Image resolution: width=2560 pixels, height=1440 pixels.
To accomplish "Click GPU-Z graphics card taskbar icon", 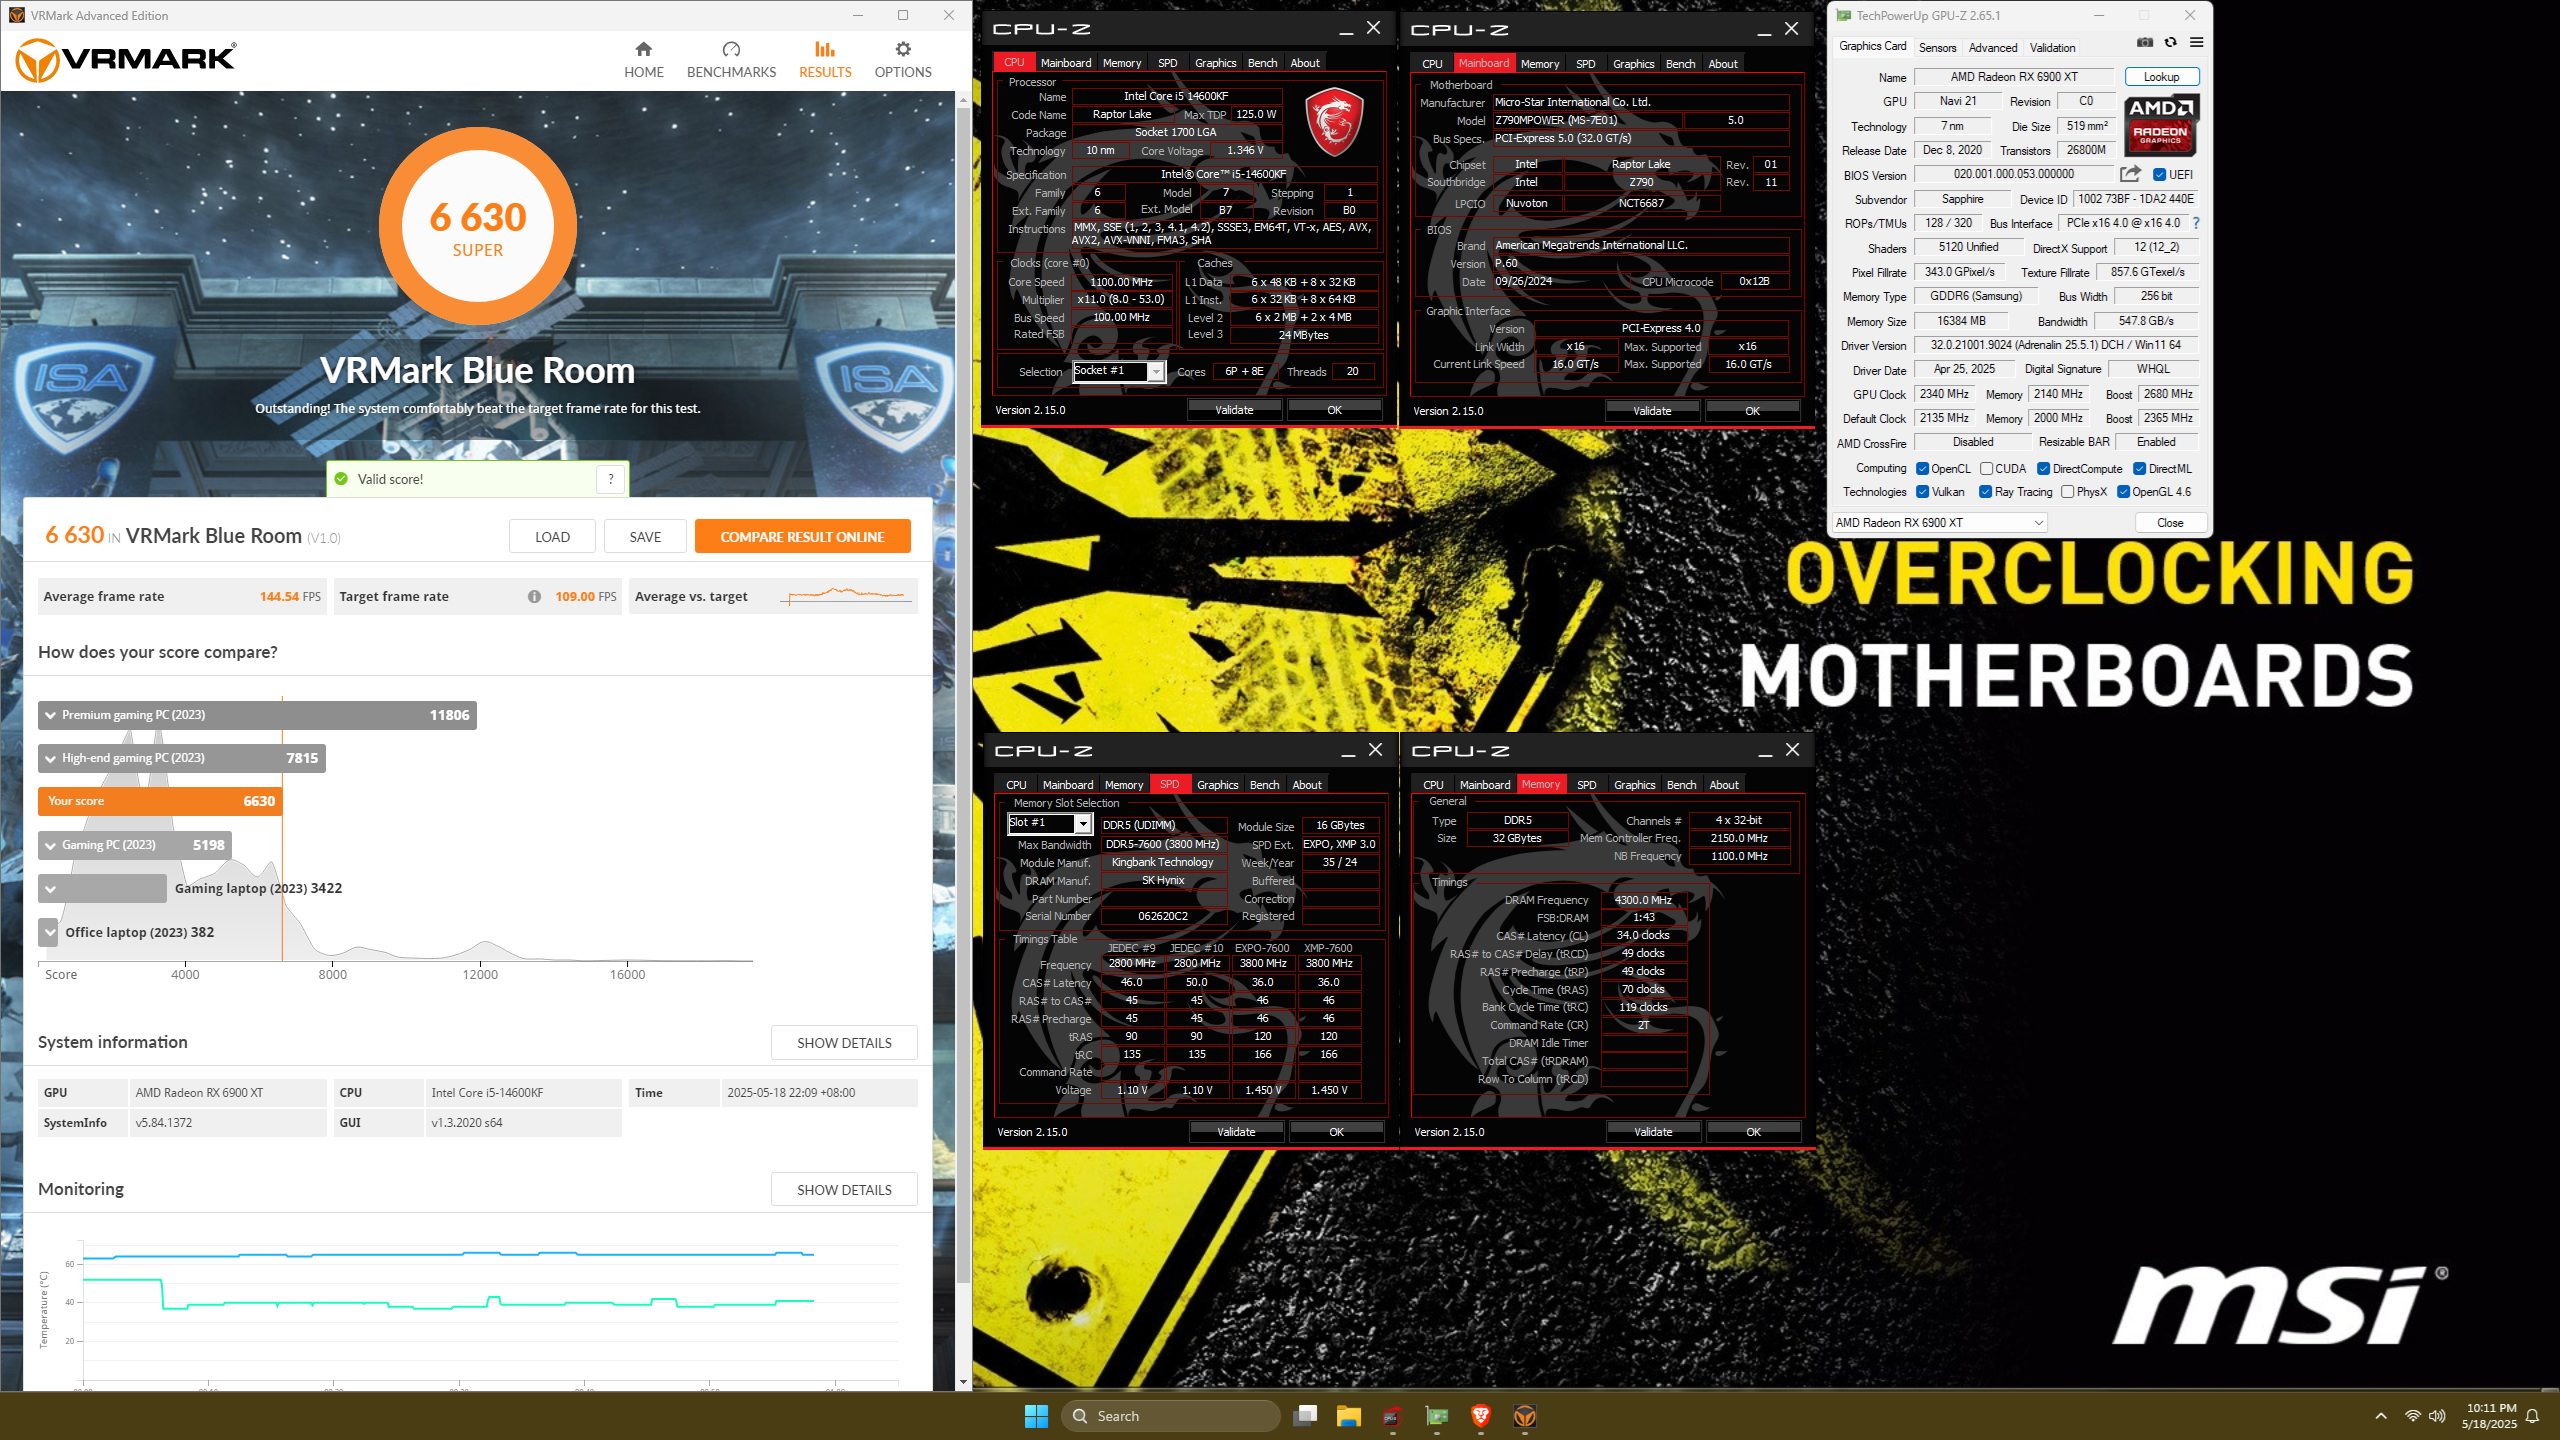I will 1437,1416.
